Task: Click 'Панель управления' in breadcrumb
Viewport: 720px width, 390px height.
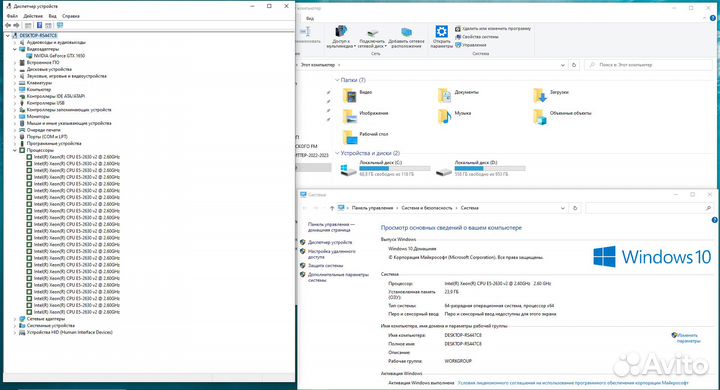Action: click(372, 208)
